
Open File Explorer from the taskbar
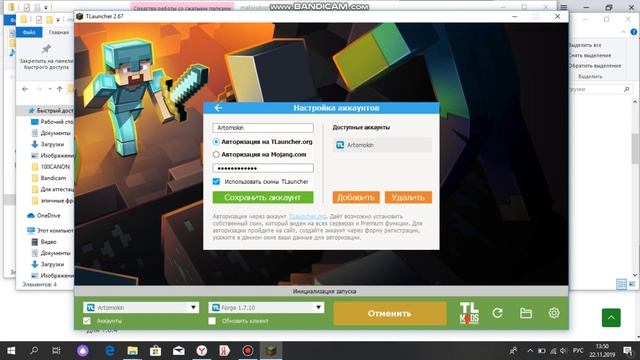coord(132,351)
